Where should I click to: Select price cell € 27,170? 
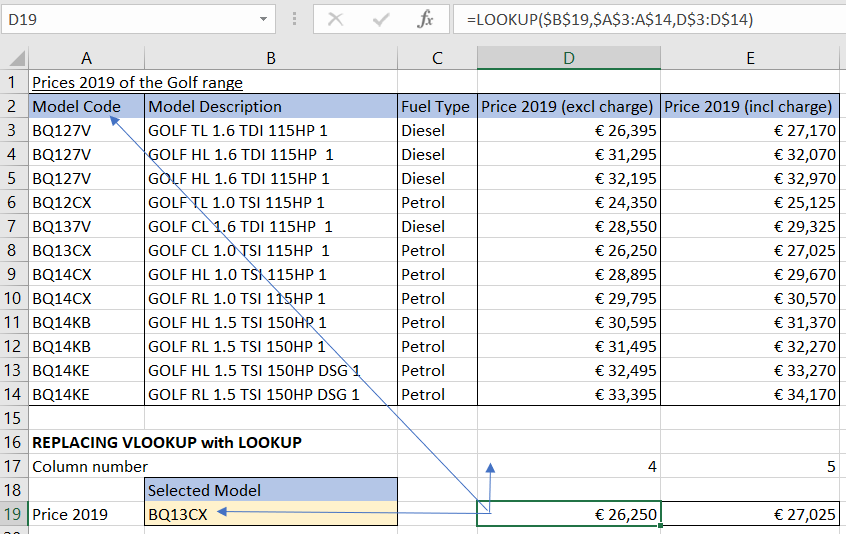point(750,131)
